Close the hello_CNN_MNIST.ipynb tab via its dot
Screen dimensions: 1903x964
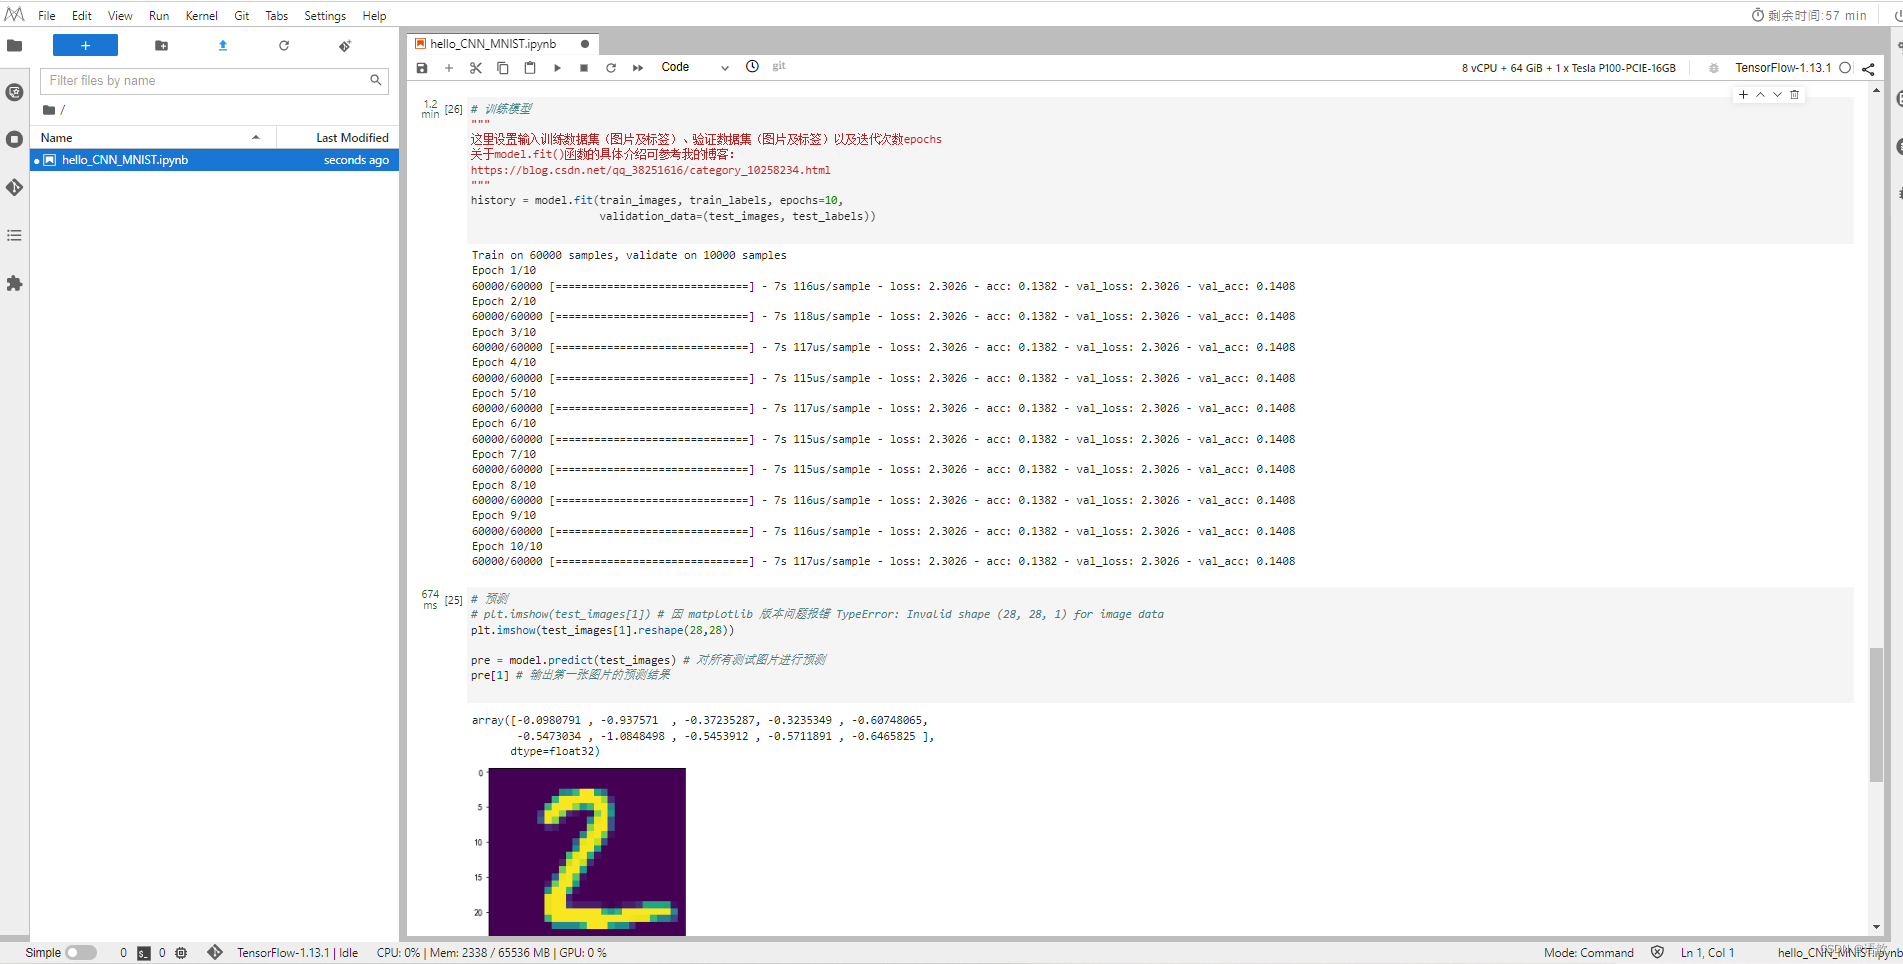[585, 44]
